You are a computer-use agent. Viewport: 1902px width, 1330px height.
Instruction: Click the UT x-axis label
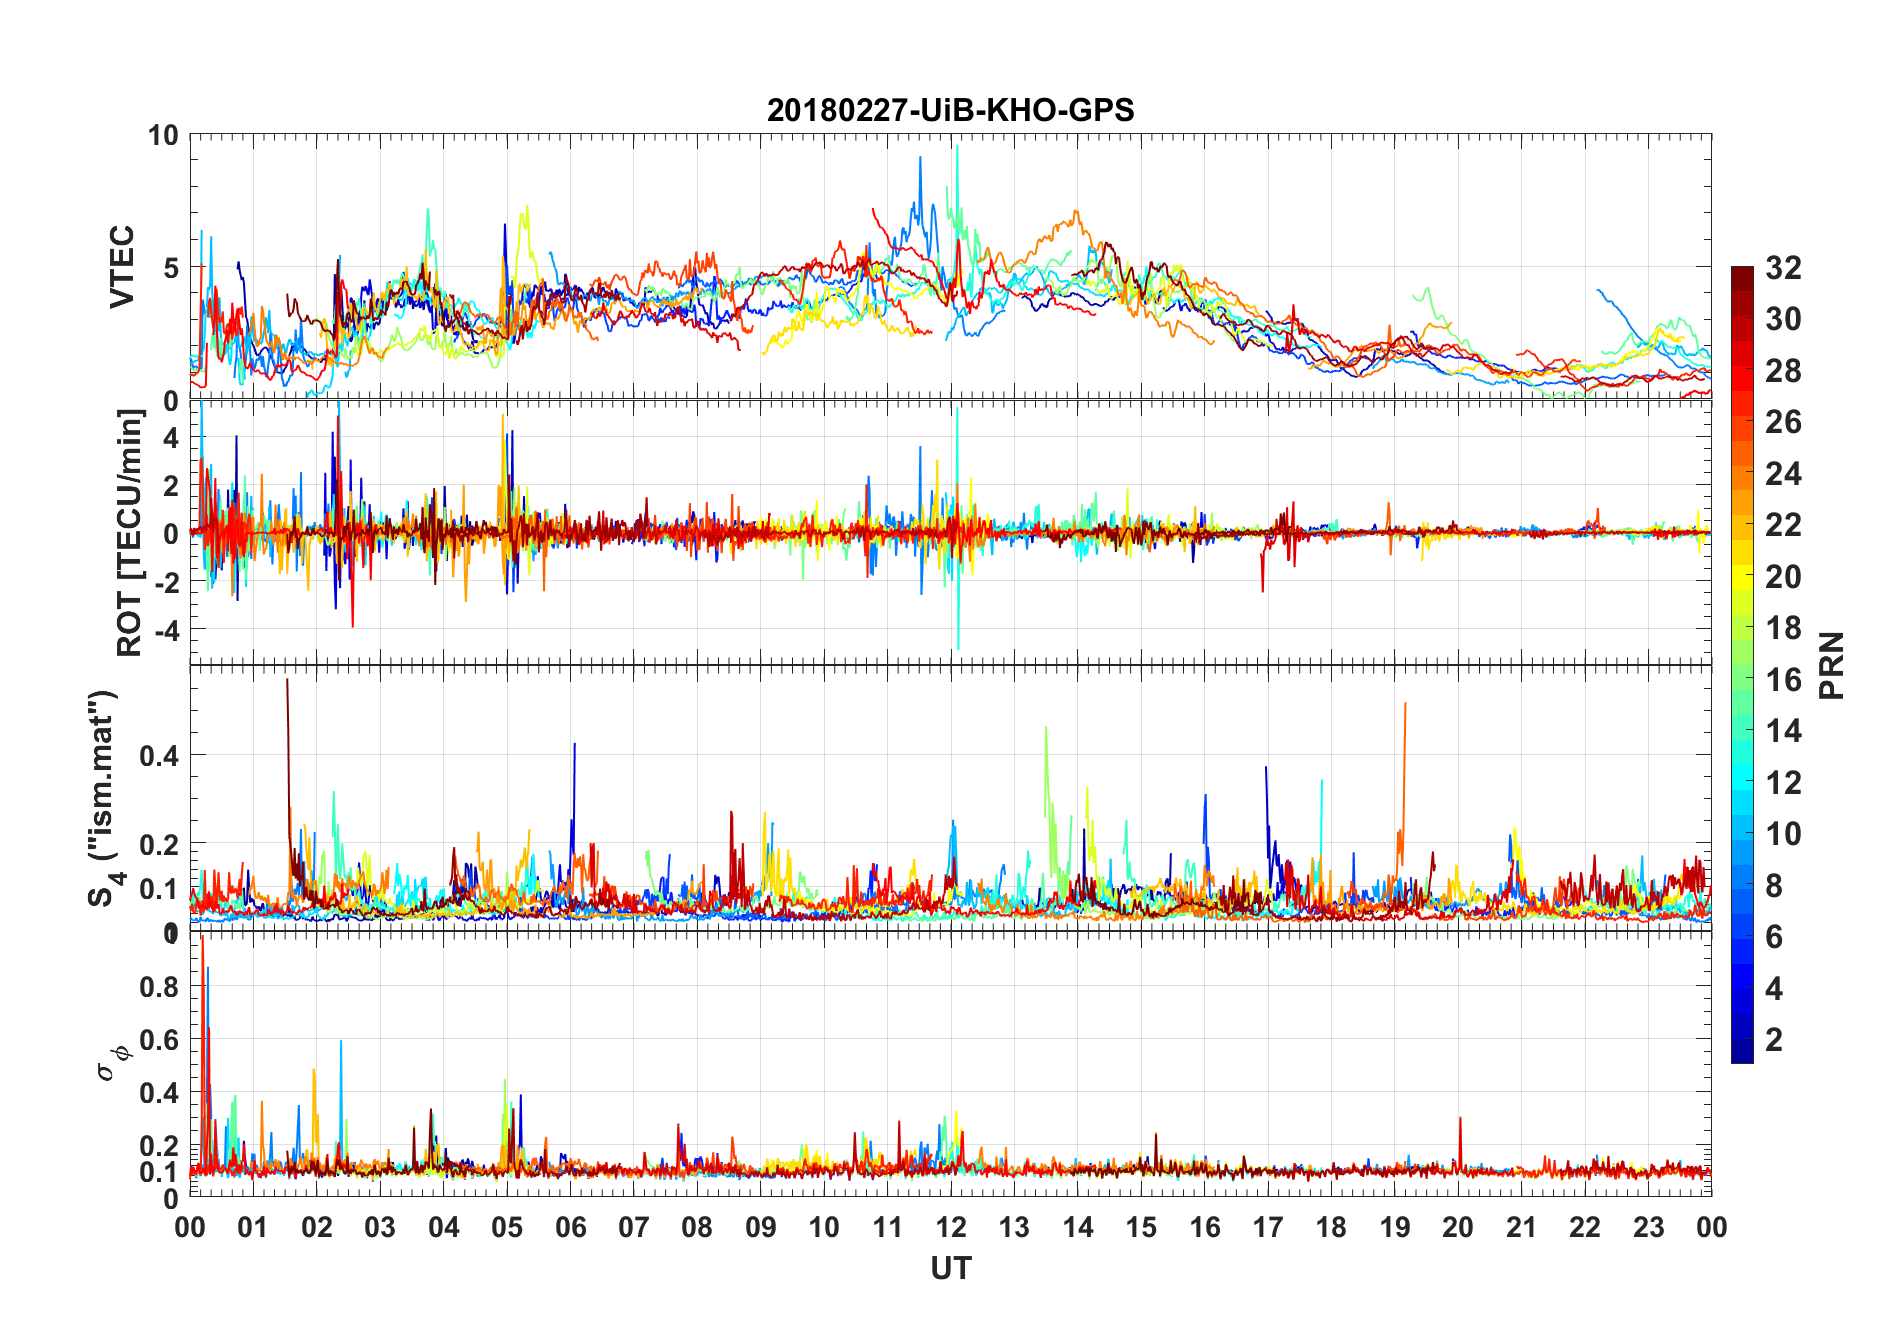pyautogui.click(x=950, y=1268)
